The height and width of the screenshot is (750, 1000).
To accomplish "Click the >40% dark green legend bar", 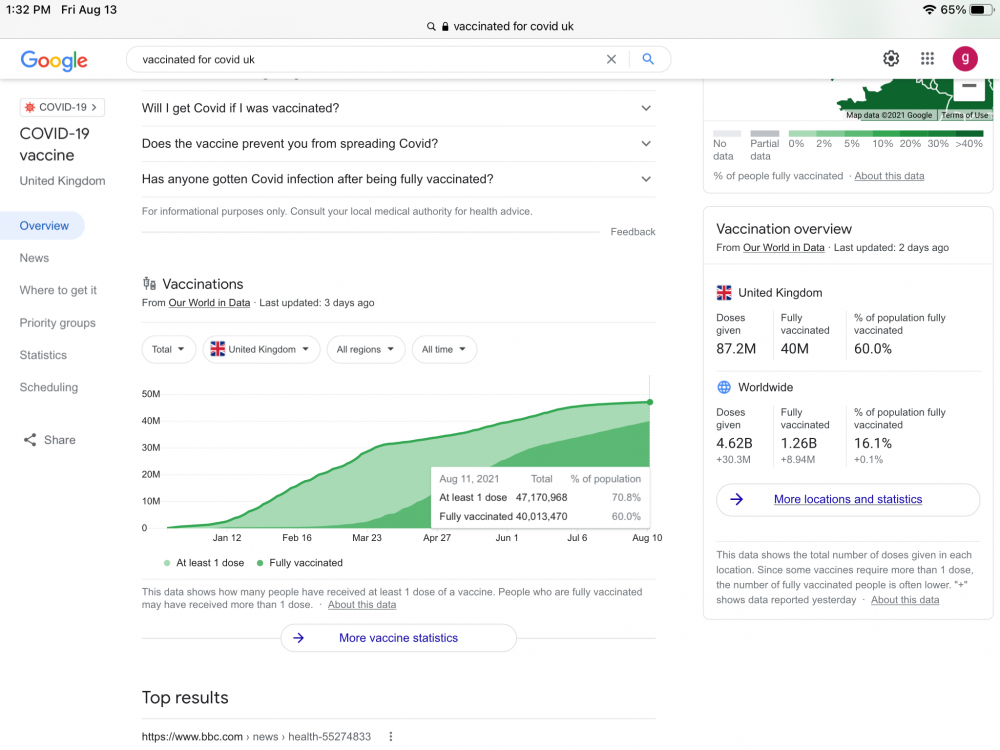I will click(968, 133).
